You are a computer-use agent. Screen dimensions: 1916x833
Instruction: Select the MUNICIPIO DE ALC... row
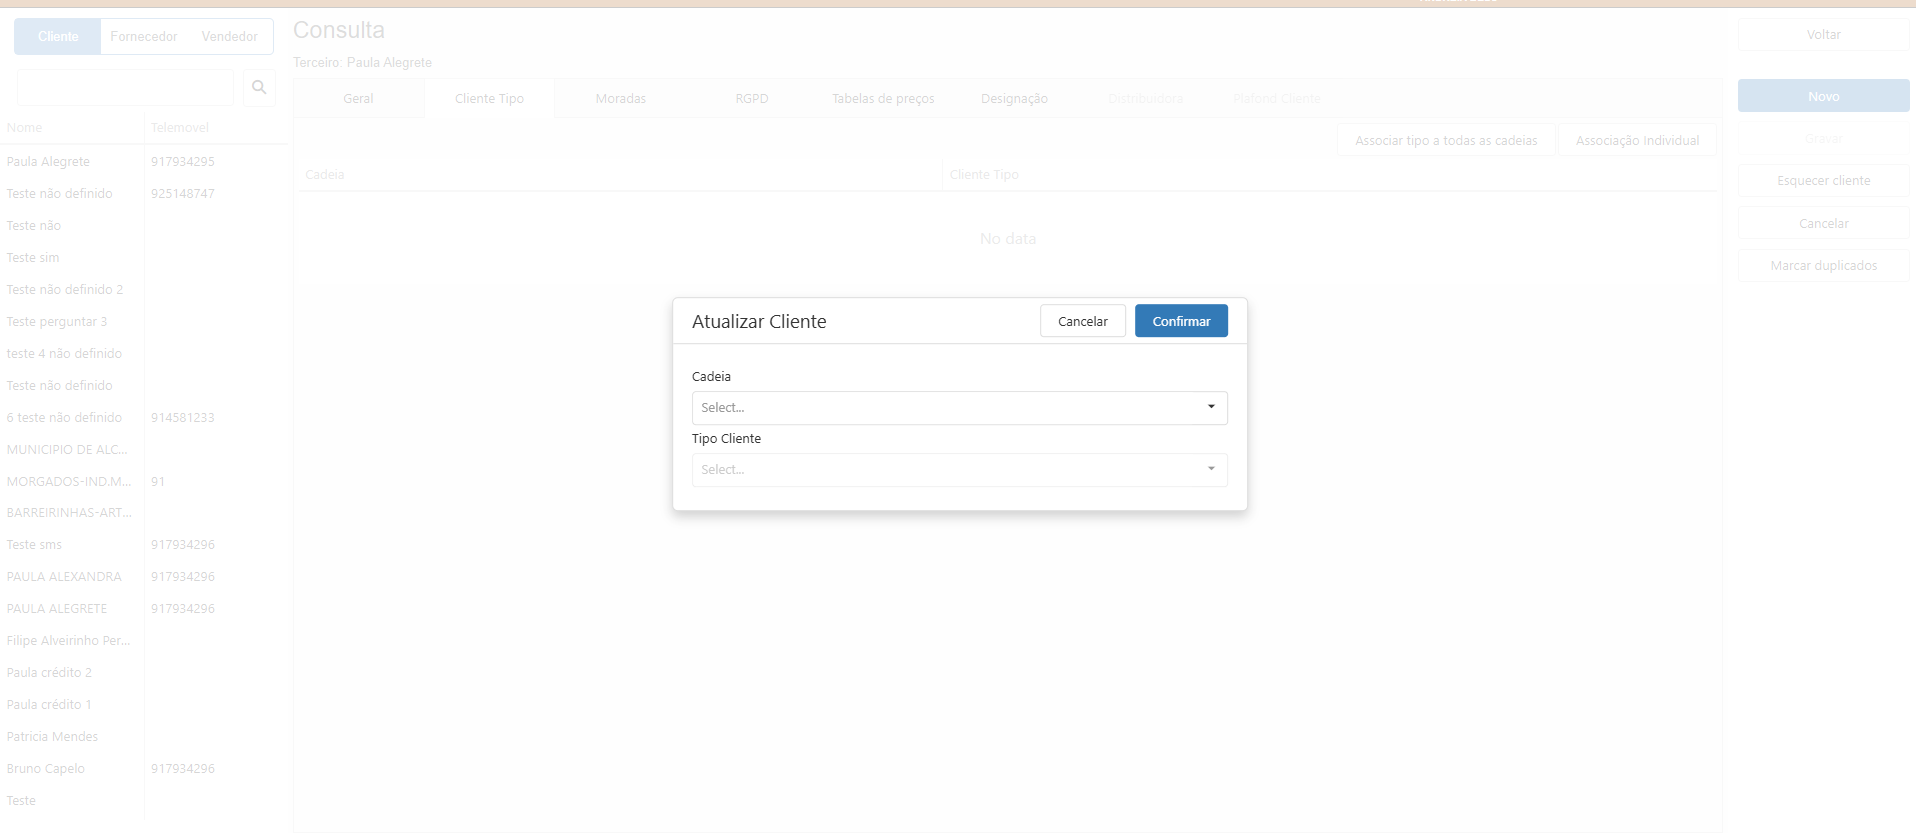(144, 450)
